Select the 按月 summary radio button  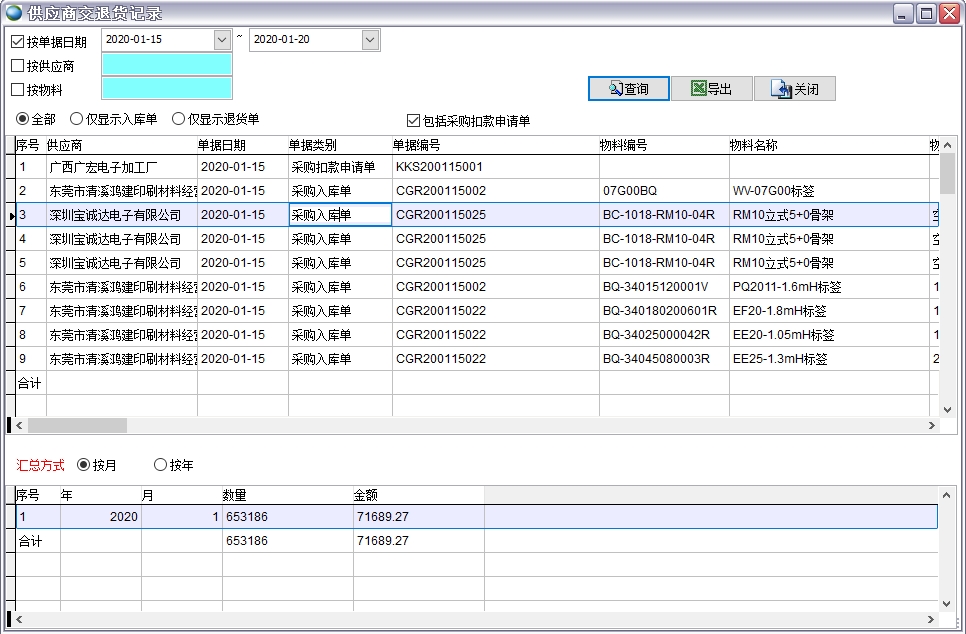pos(84,464)
